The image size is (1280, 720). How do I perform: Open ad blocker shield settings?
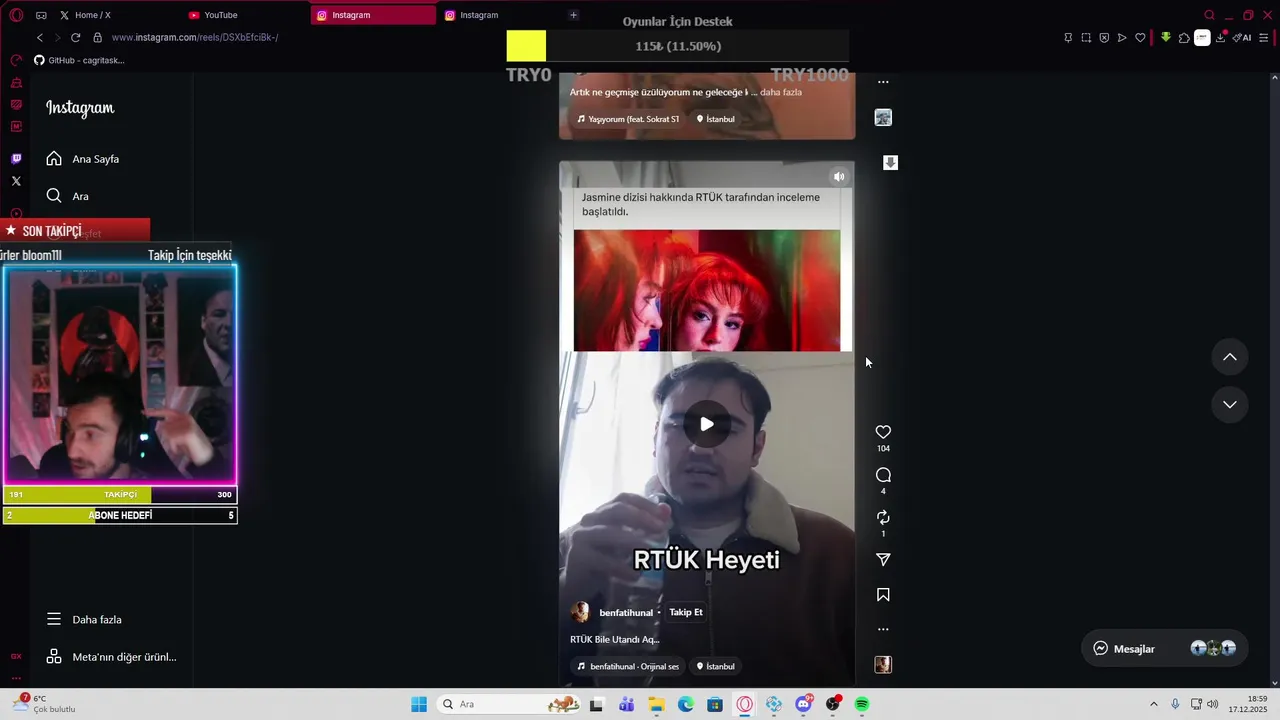1104,38
